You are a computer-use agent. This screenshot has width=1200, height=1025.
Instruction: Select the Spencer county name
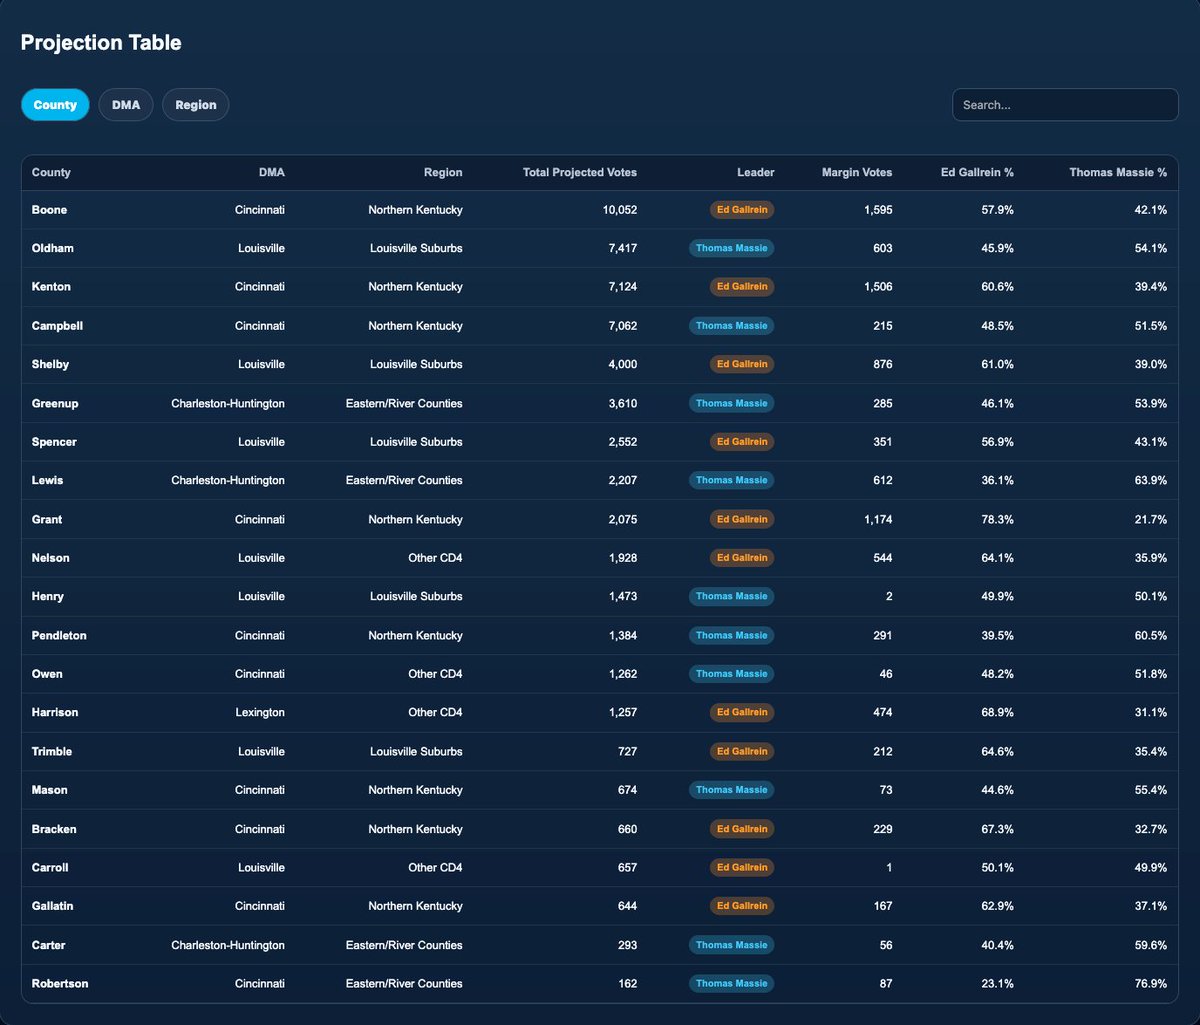pos(54,442)
